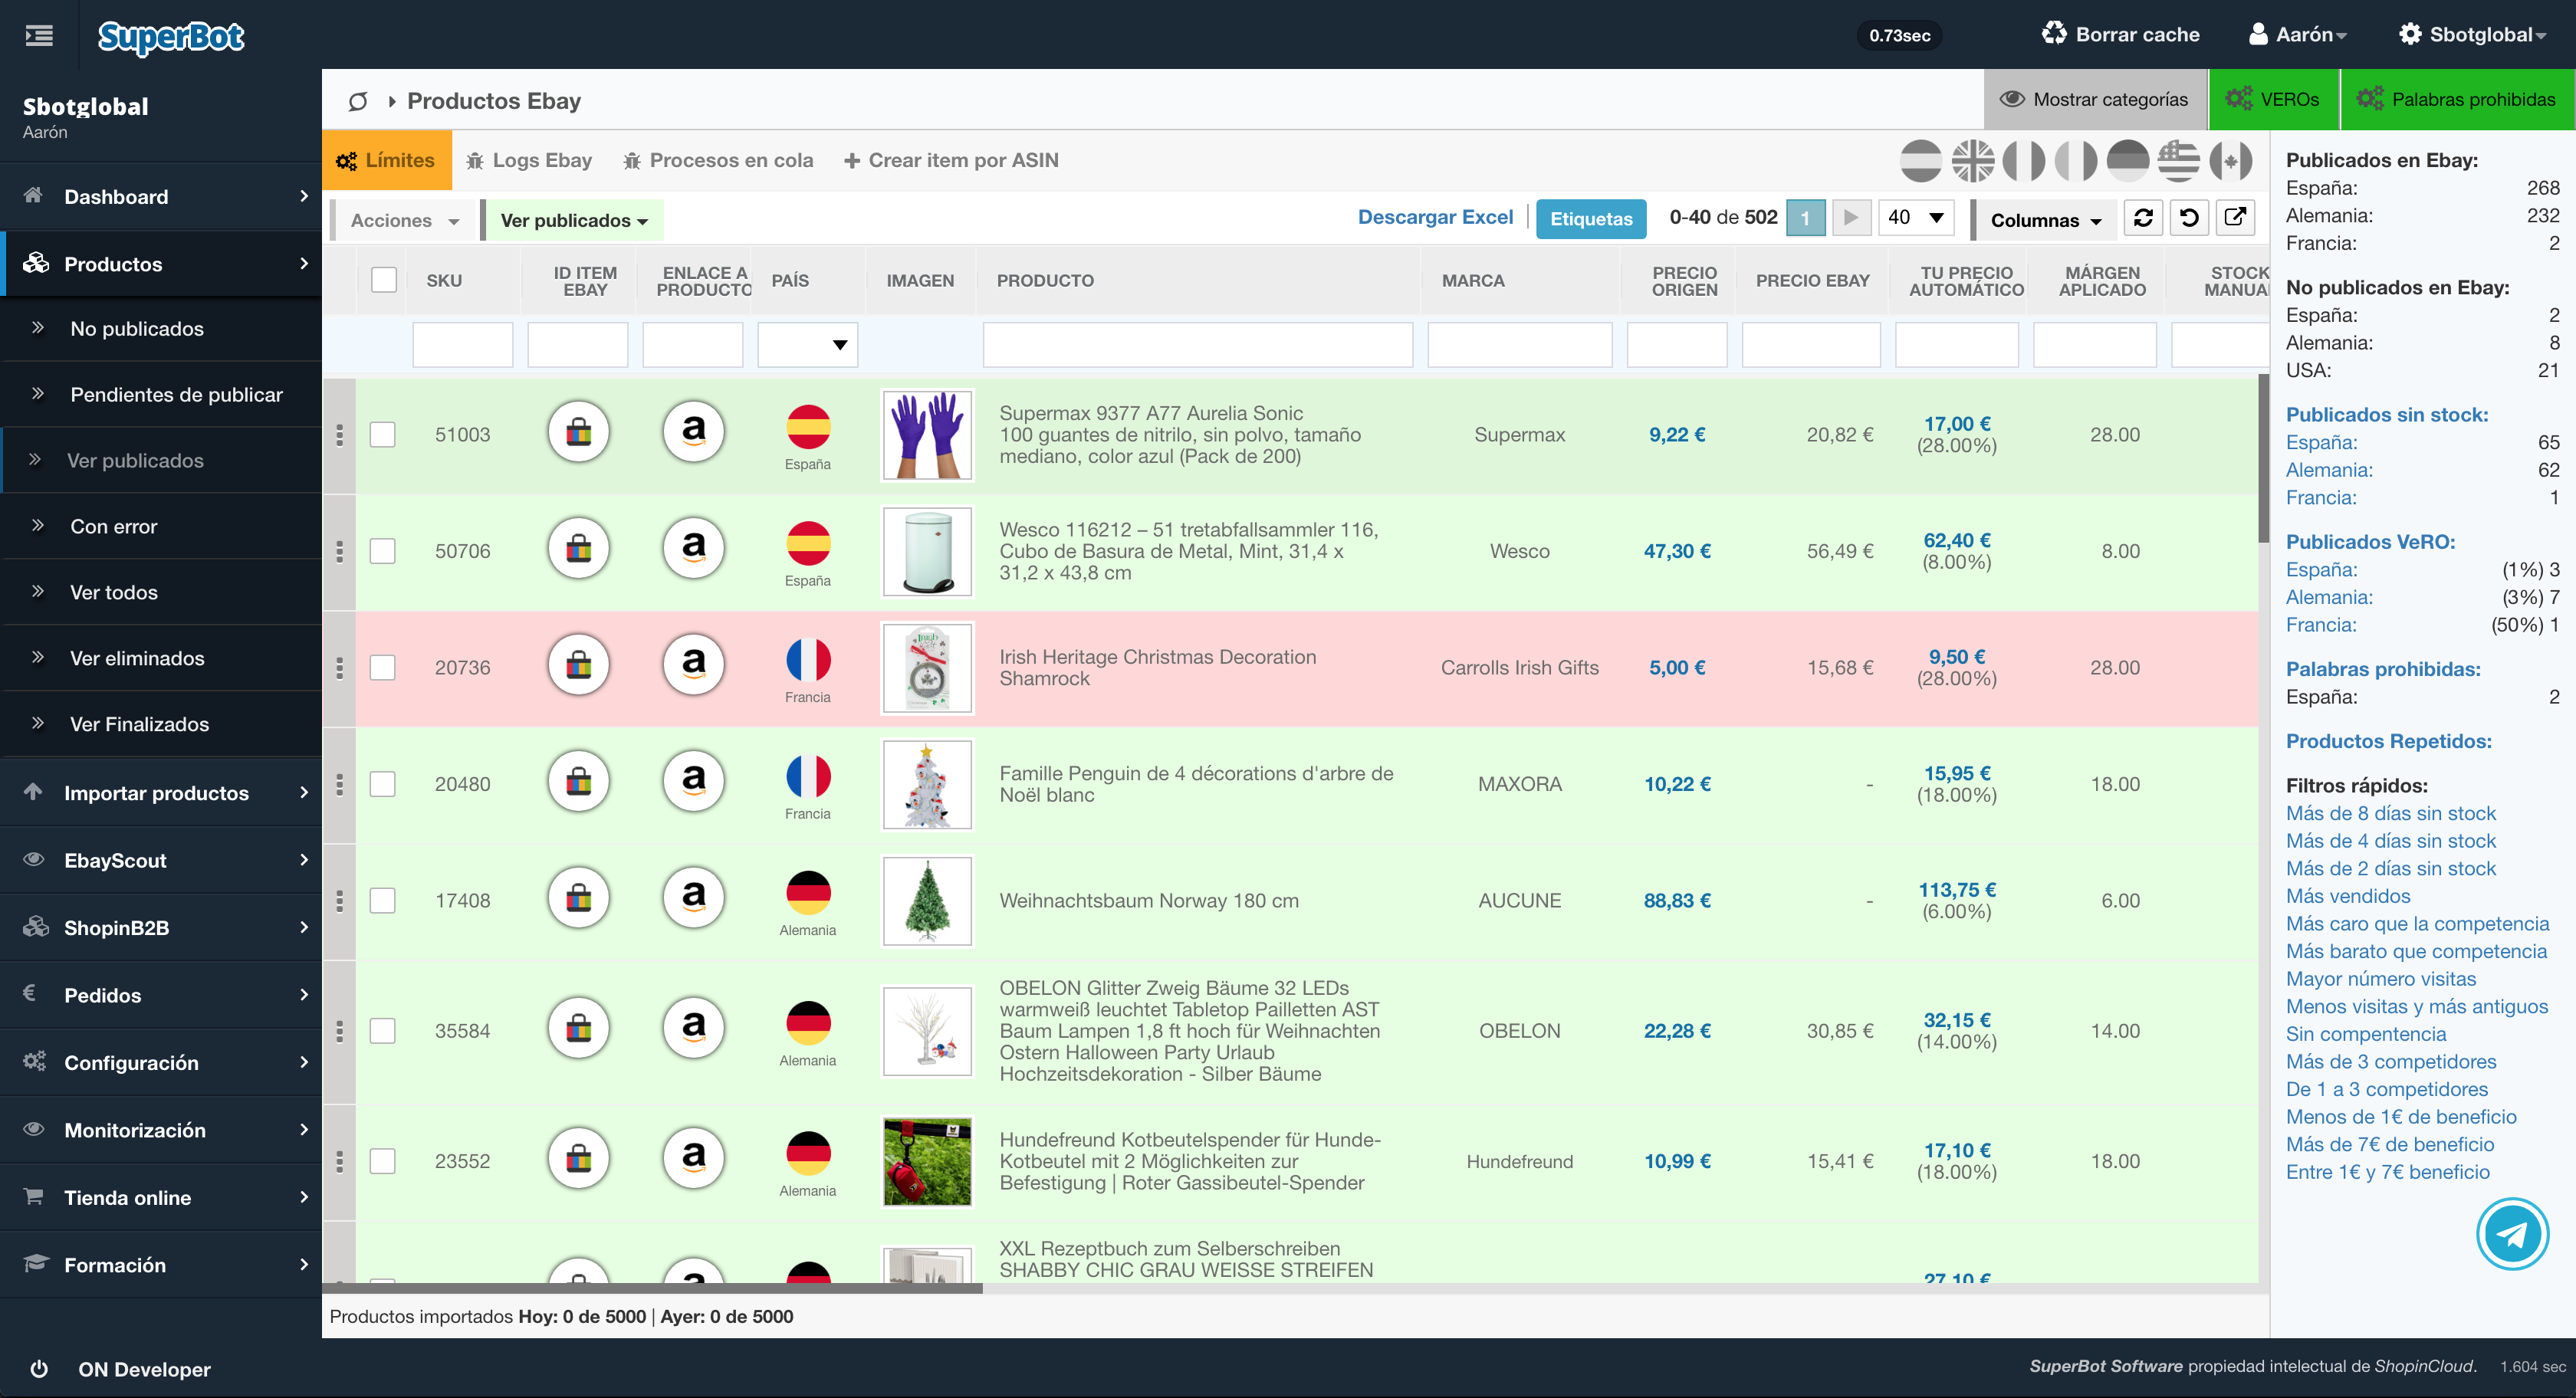Filter by the grayed Spain flag
The width and height of the screenshot is (2576, 1398).
pyautogui.click(x=1921, y=161)
